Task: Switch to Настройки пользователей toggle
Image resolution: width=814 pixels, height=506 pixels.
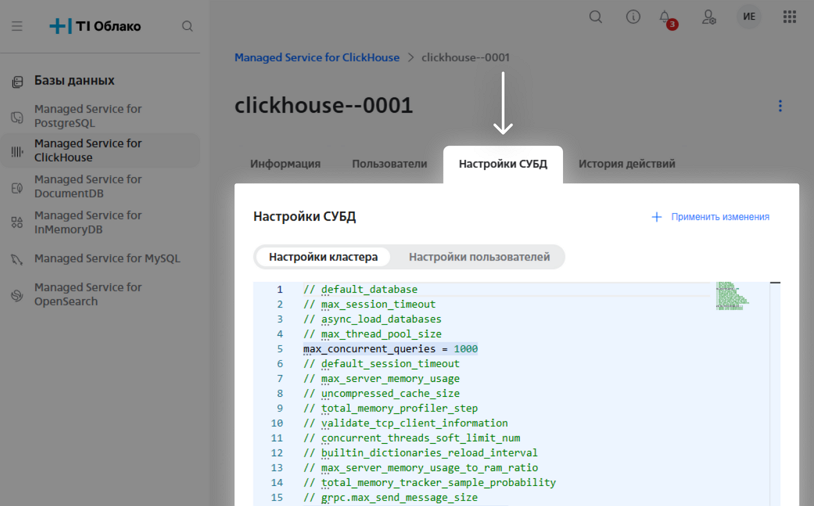Action: [479, 257]
